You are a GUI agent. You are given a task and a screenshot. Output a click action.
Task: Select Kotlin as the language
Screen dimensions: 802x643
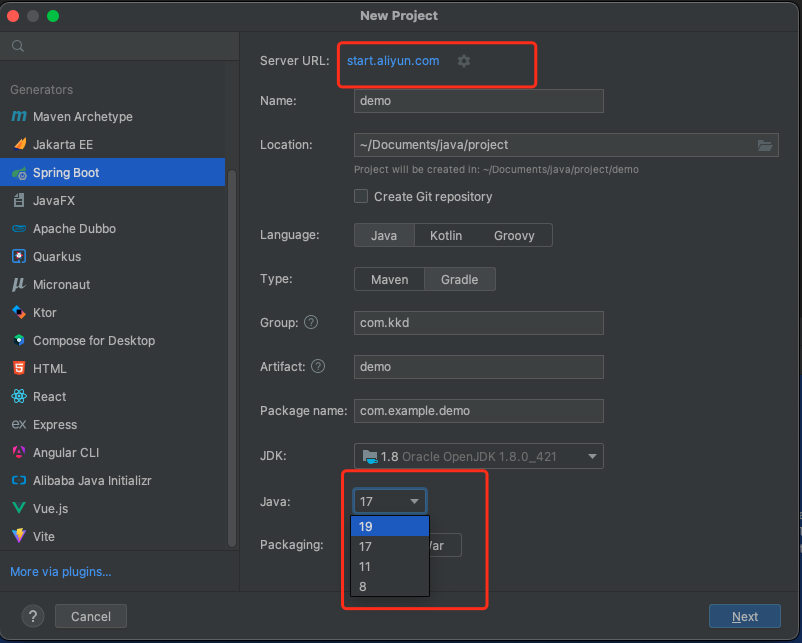click(x=446, y=235)
